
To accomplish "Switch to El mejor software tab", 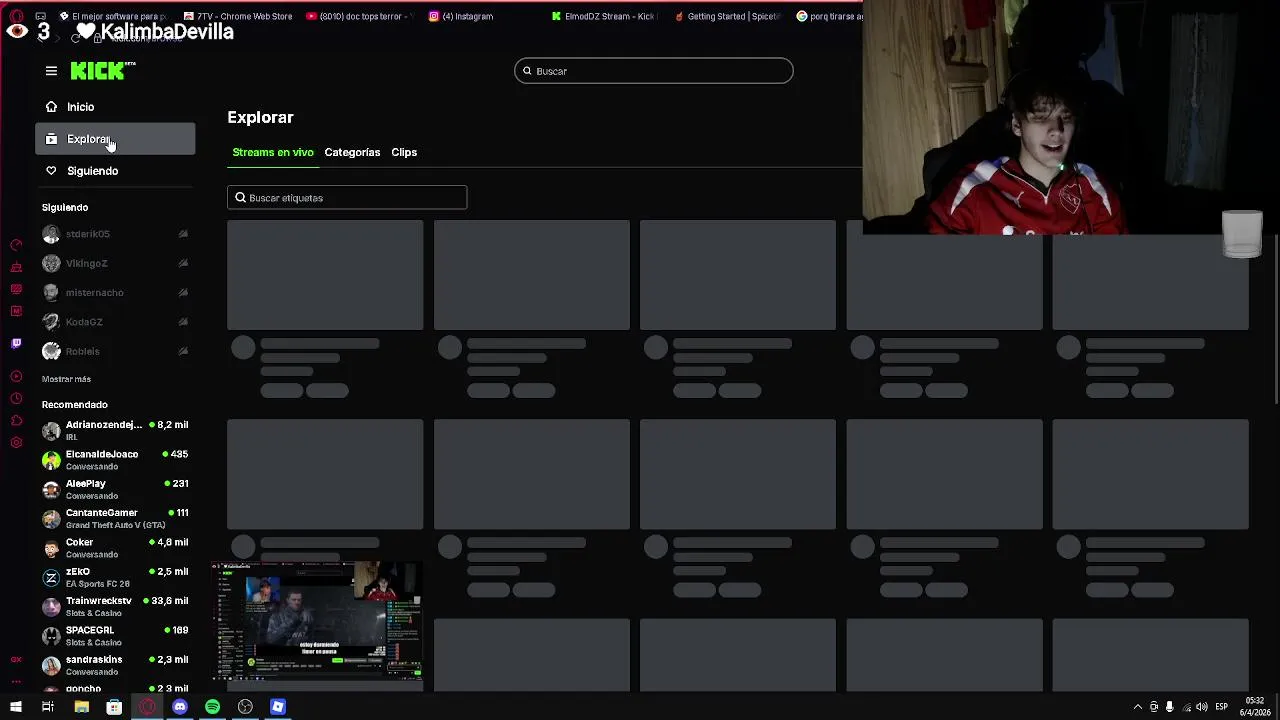I will 112,16.
